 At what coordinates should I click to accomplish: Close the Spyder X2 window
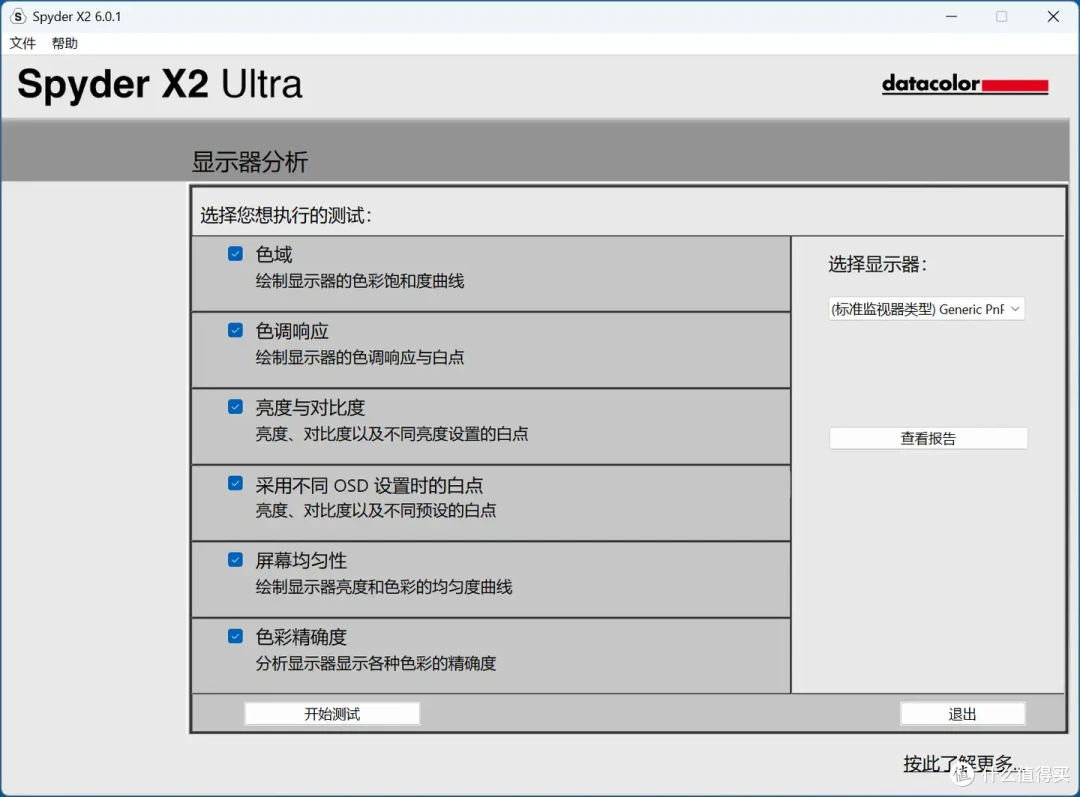point(1053,17)
